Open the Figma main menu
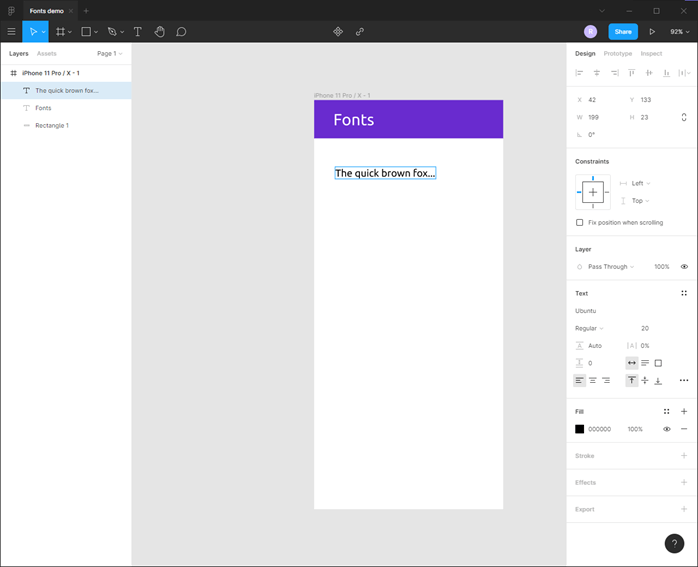This screenshot has width=698, height=567. click(11, 32)
